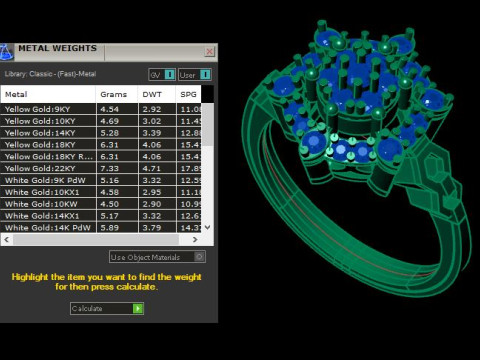The height and width of the screenshot is (360, 480).
Task: Select the White Gold:10KX1 row
Action: [x=101, y=192]
